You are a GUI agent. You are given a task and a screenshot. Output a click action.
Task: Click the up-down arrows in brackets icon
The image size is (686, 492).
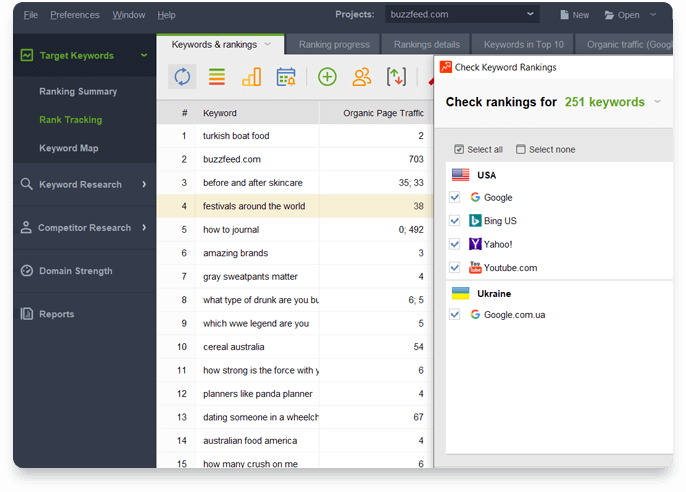tap(397, 77)
